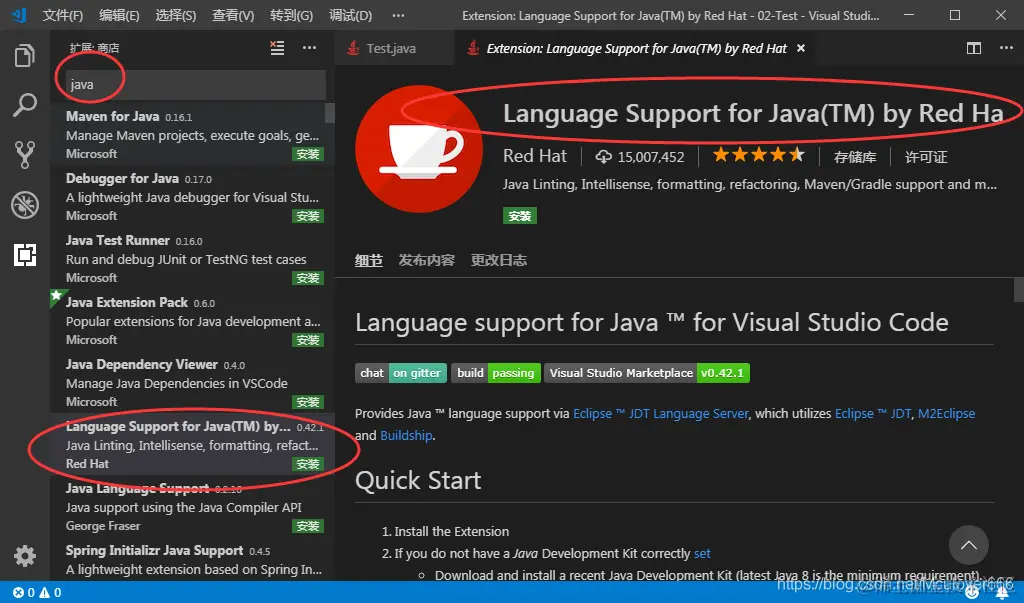
Task: Click the scroll-to-top arrow button
Action: tap(968, 545)
